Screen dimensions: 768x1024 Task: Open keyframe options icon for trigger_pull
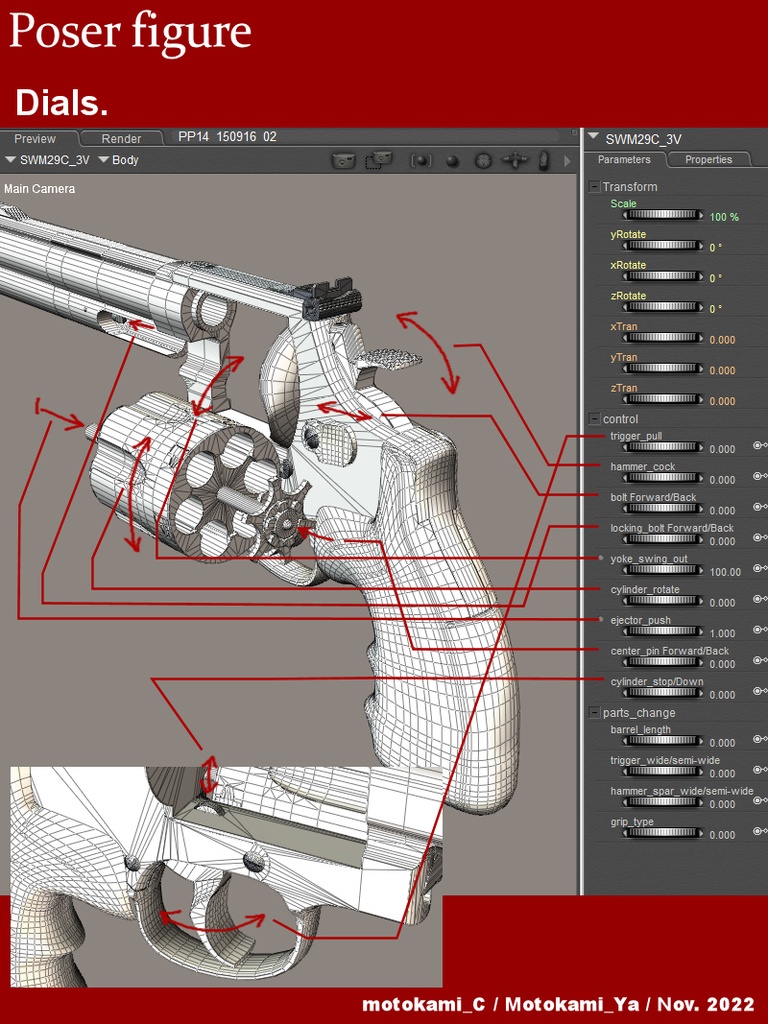pos(760,445)
